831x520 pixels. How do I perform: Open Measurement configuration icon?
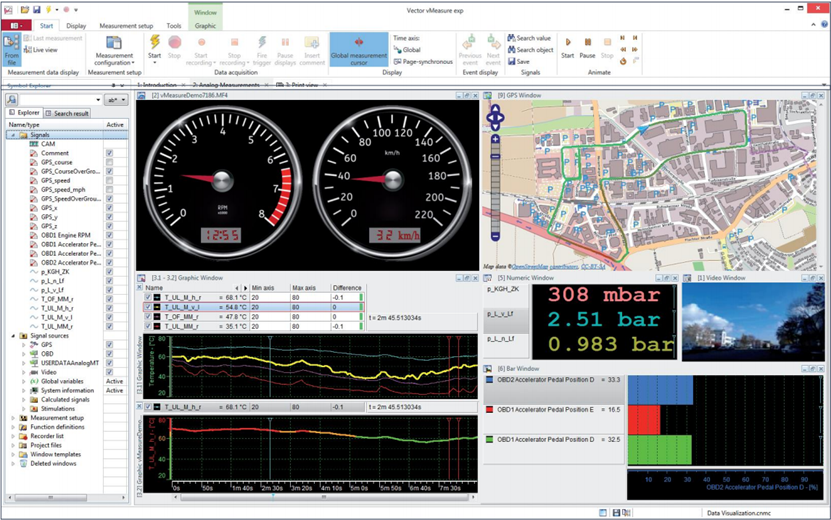[x=114, y=43]
